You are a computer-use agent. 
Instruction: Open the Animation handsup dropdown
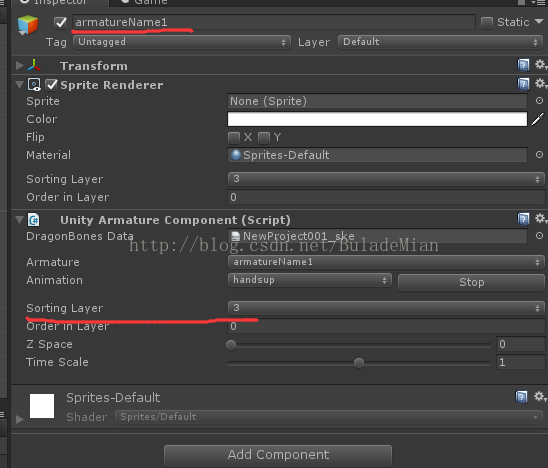pos(310,280)
